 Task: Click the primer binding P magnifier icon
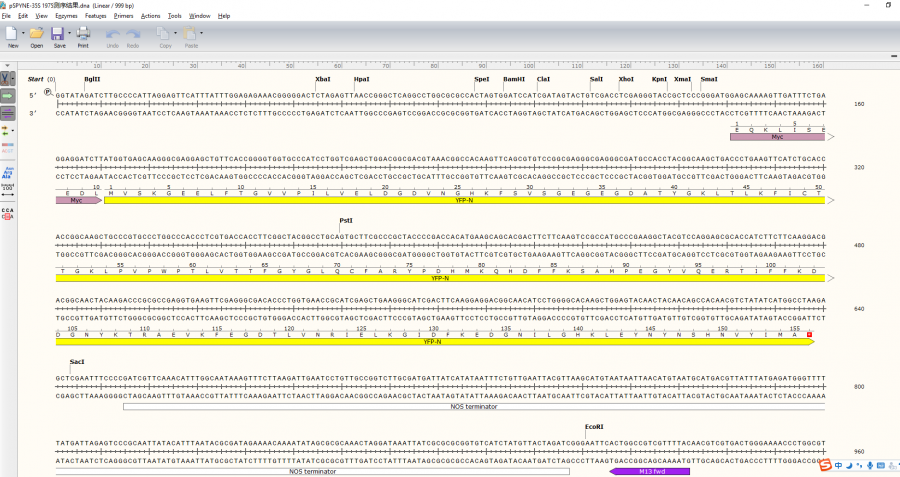click(x=49, y=92)
